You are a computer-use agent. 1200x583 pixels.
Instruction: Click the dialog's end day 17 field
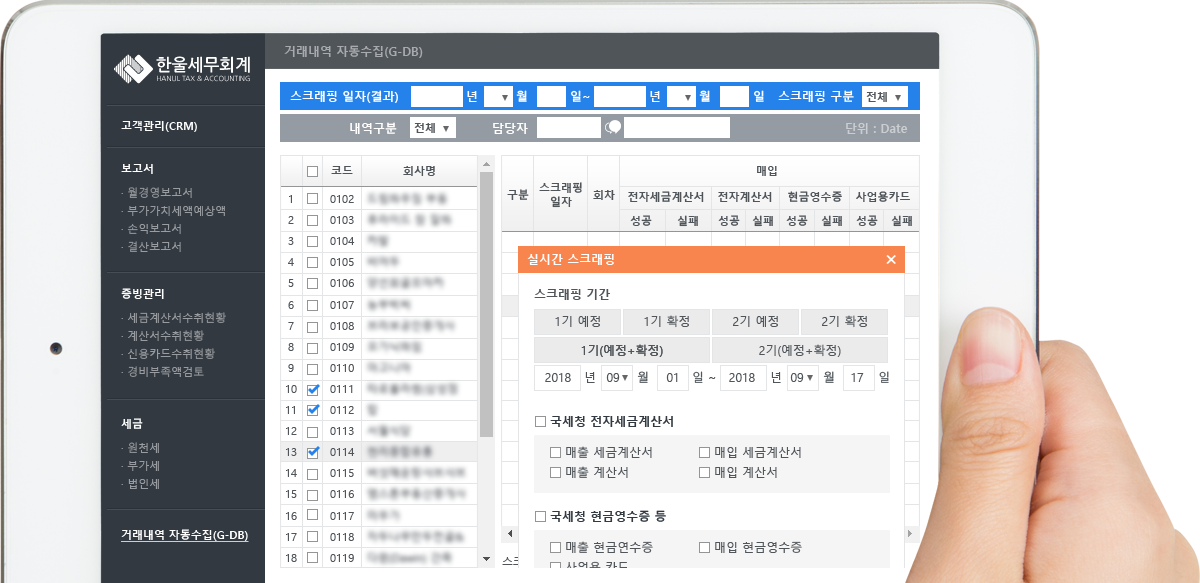[x=858, y=378]
